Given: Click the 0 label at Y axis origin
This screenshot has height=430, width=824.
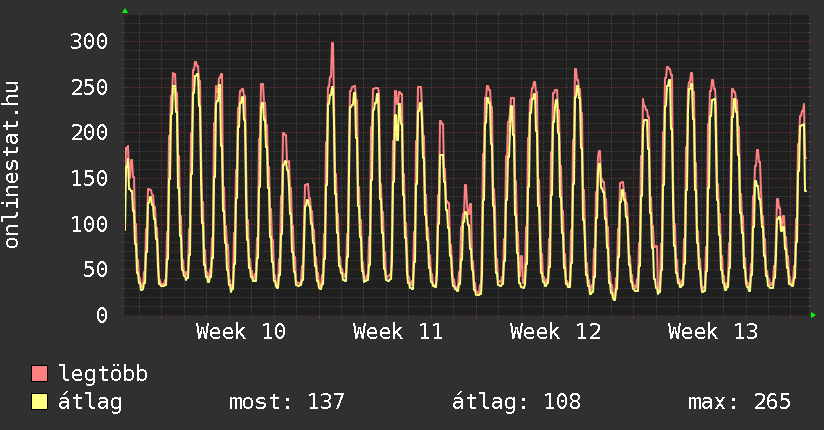Looking at the screenshot, I should click(x=101, y=315).
